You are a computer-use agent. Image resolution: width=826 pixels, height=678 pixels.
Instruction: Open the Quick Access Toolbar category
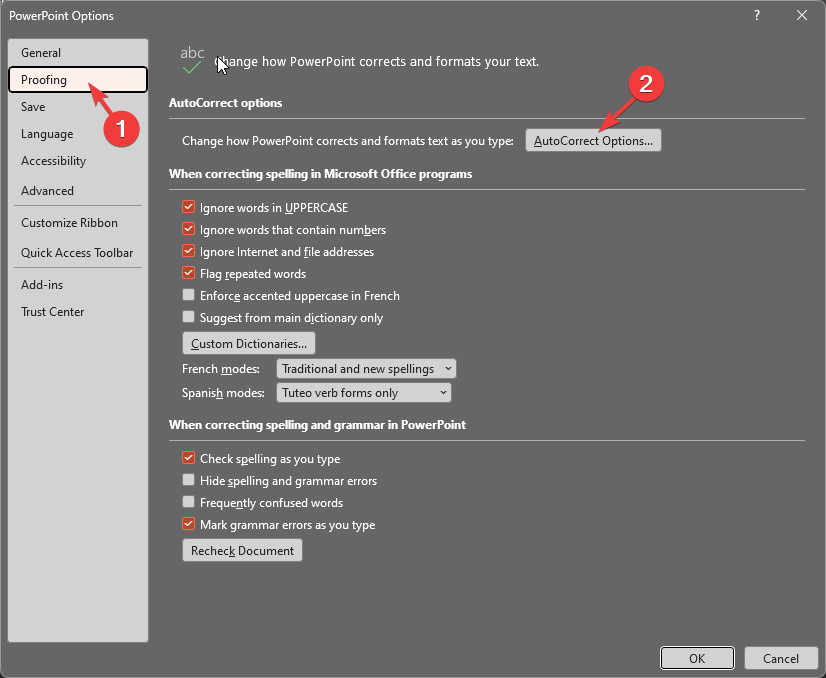pyautogui.click(x=78, y=253)
